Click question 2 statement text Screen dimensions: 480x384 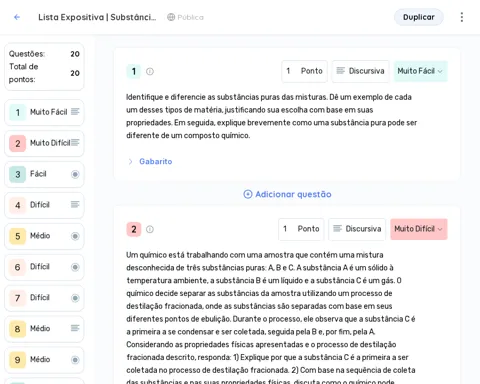pyautogui.click(x=271, y=317)
